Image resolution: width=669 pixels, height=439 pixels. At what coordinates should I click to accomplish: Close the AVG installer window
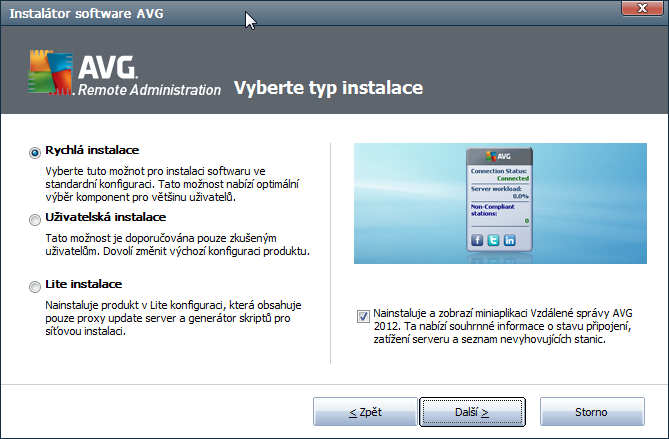(x=642, y=8)
